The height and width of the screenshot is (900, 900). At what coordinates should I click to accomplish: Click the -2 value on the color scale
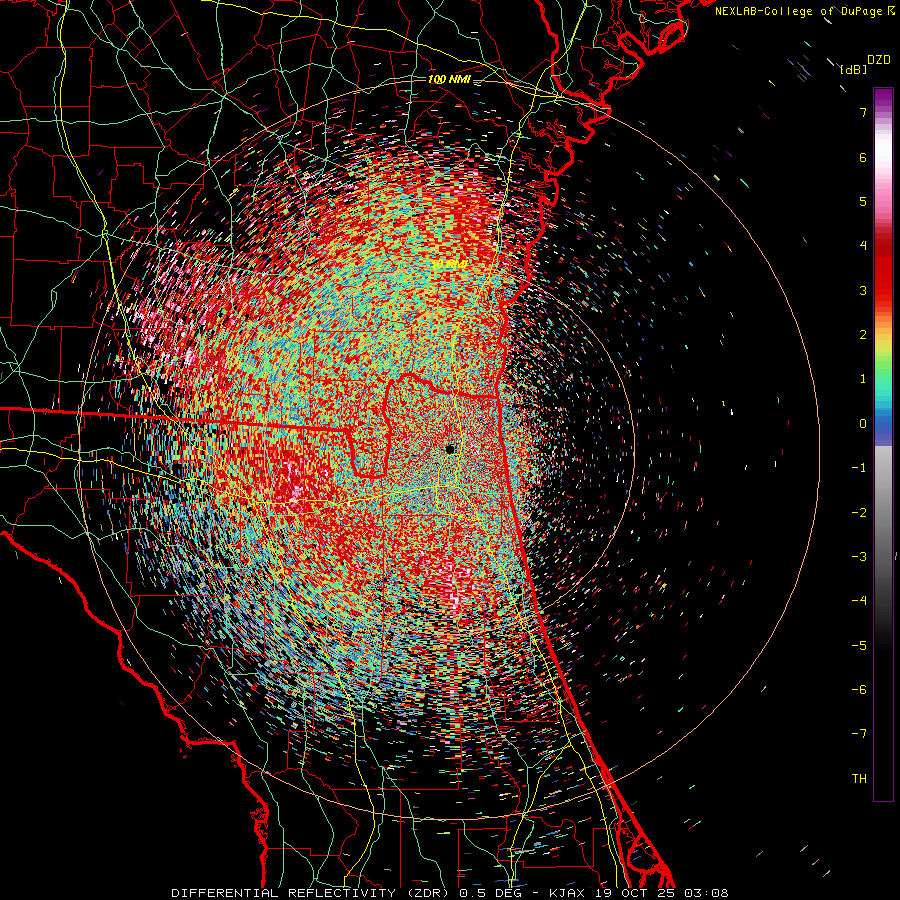point(859,513)
